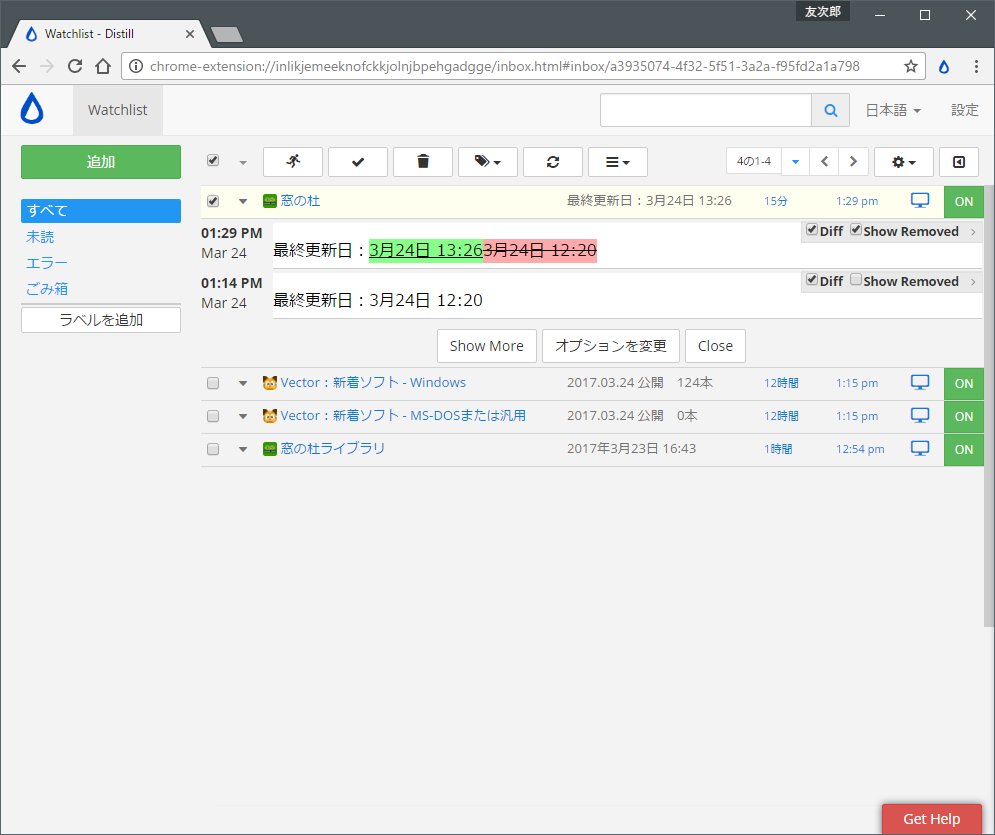Toggle Diff checkbox for 01:14 PM entry

coord(812,279)
